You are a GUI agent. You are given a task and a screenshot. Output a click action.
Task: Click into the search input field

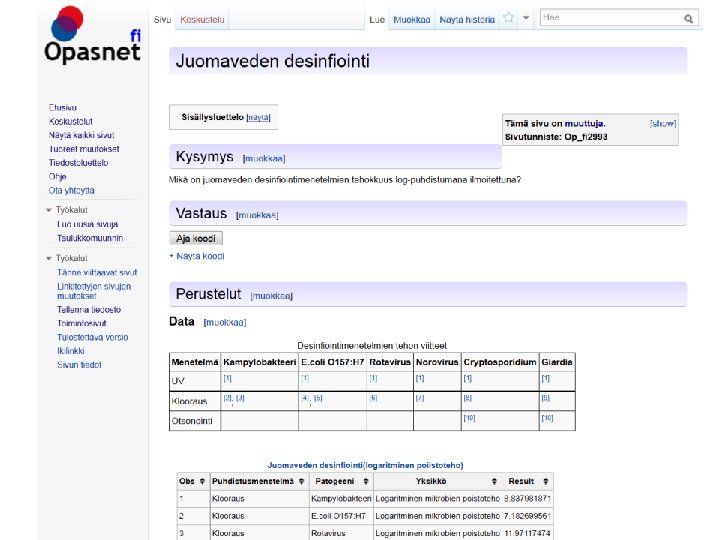pyautogui.click(x=611, y=18)
